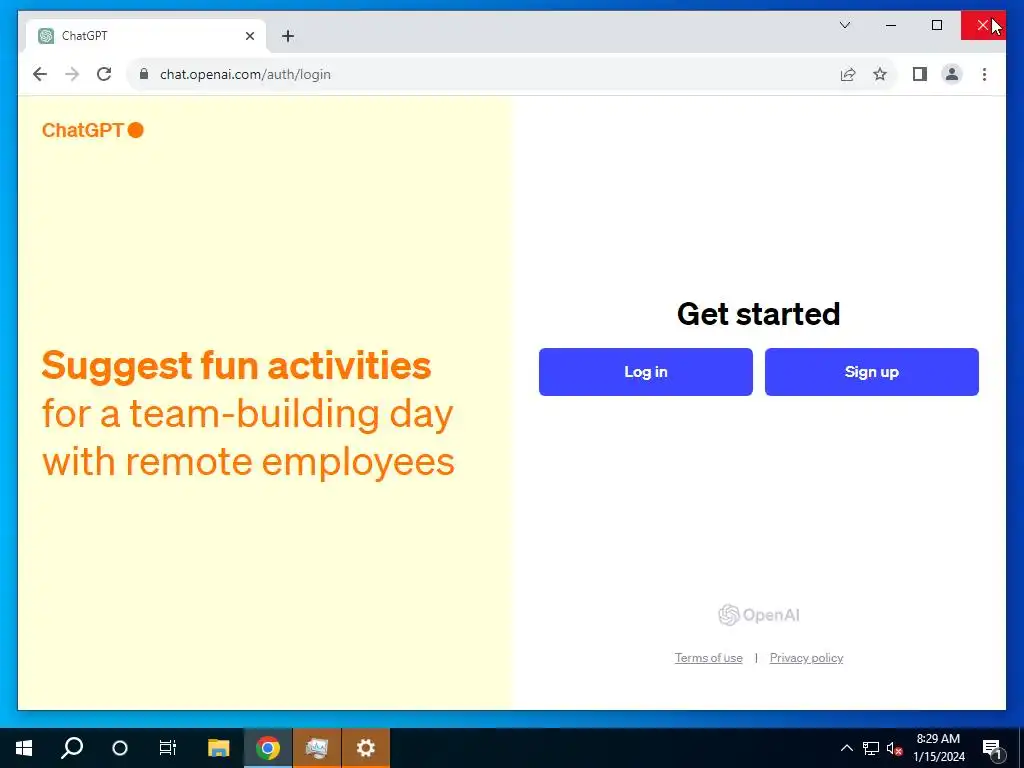Close the Chrome window
Viewport: 1024px width, 768px height.
coord(983,25)
